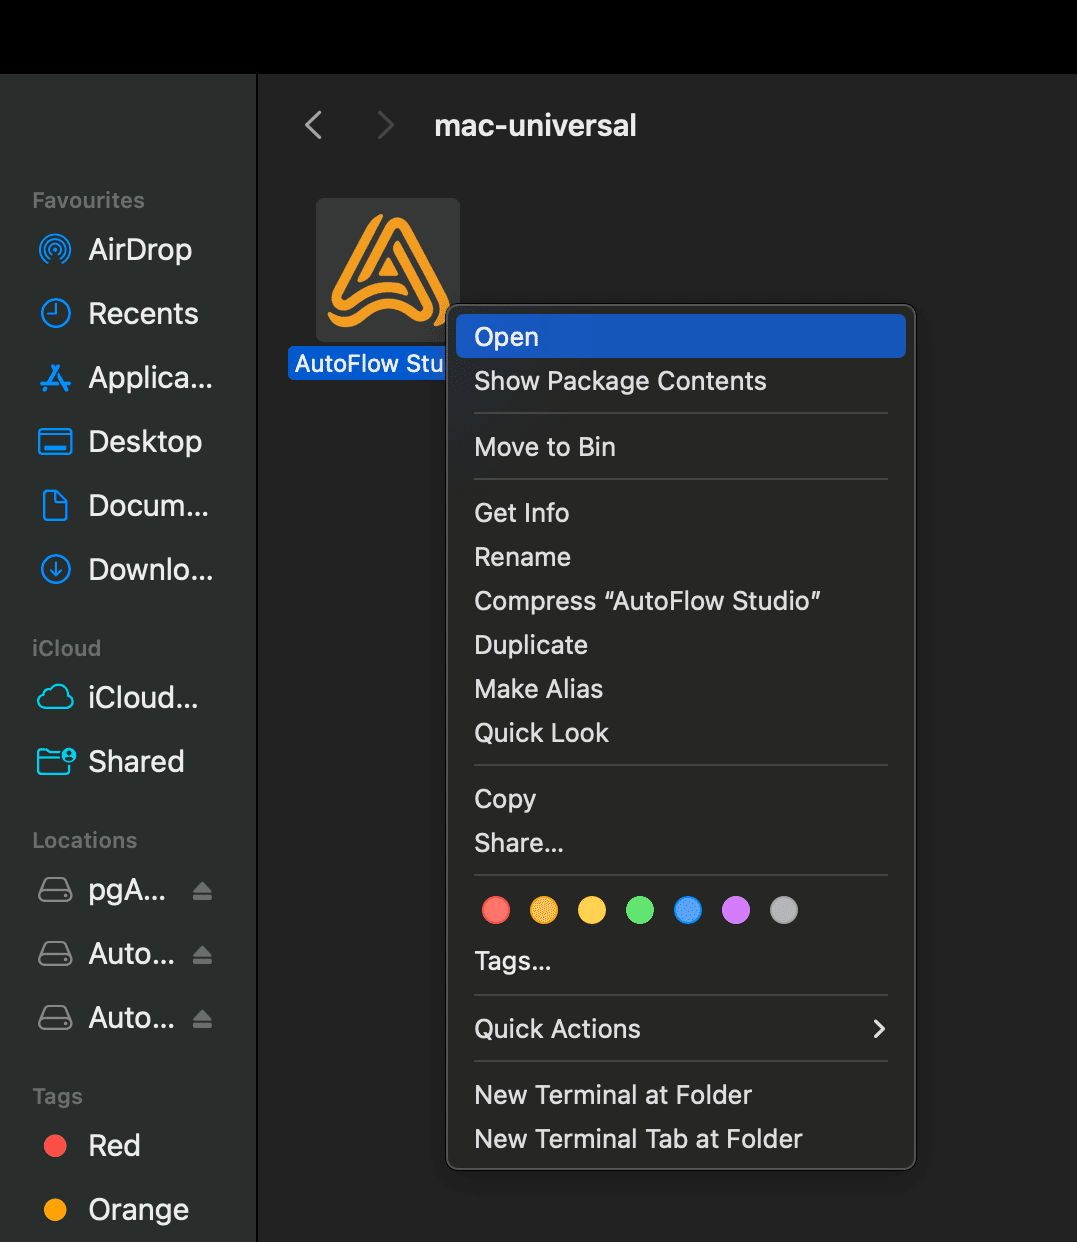The image size is (1077, 1242).
Task: Click the Shared folder icon
Action: (x=55, y=761)
